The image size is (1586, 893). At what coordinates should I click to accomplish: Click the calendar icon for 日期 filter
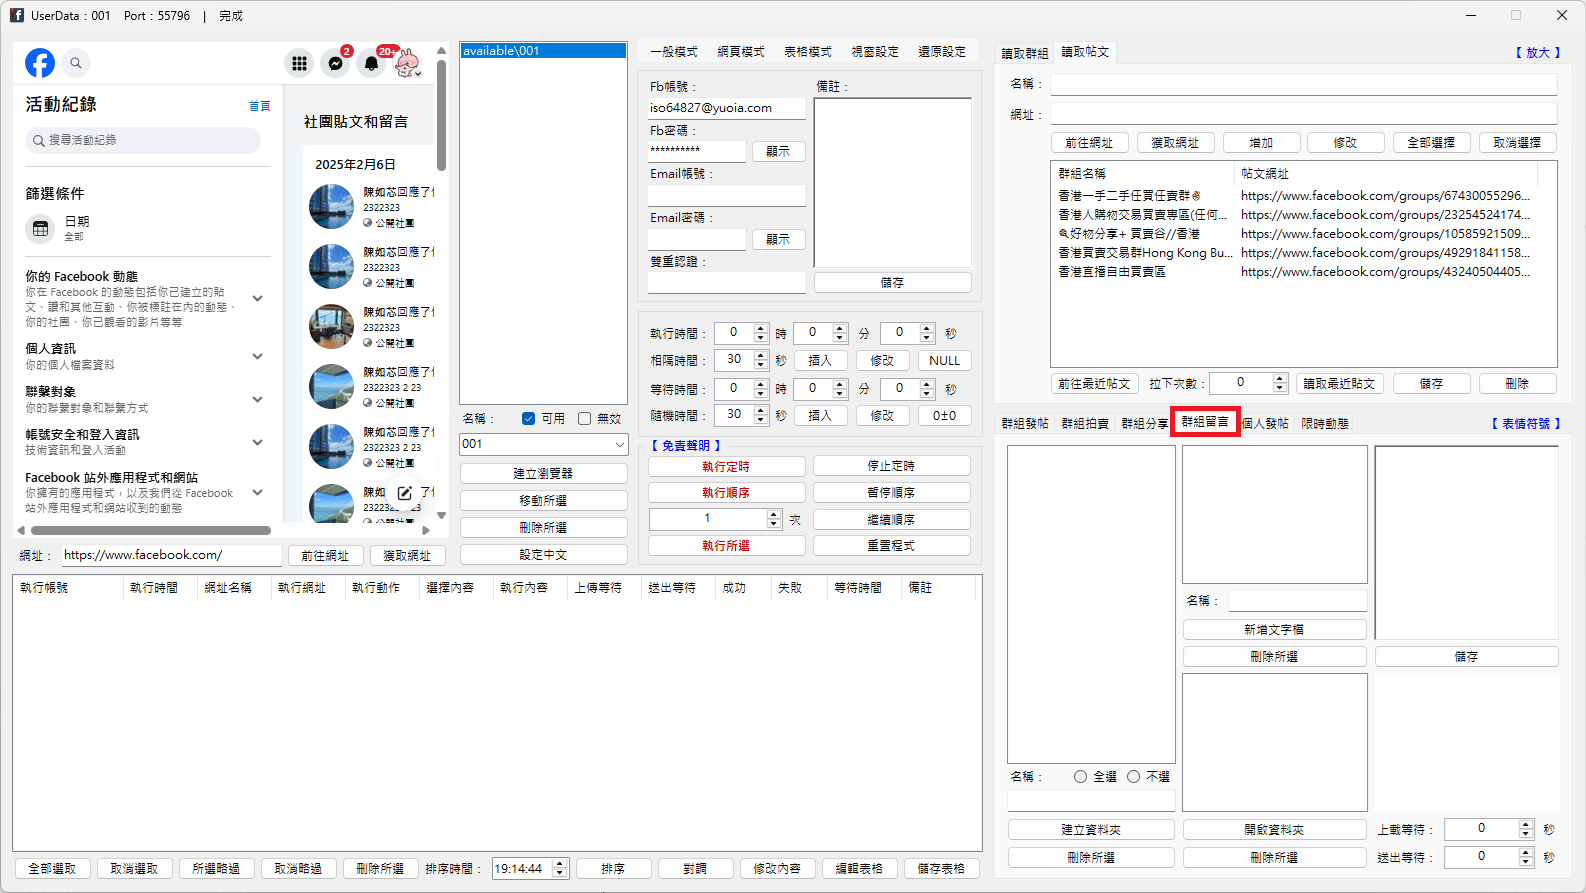click(x=40, y=229)
